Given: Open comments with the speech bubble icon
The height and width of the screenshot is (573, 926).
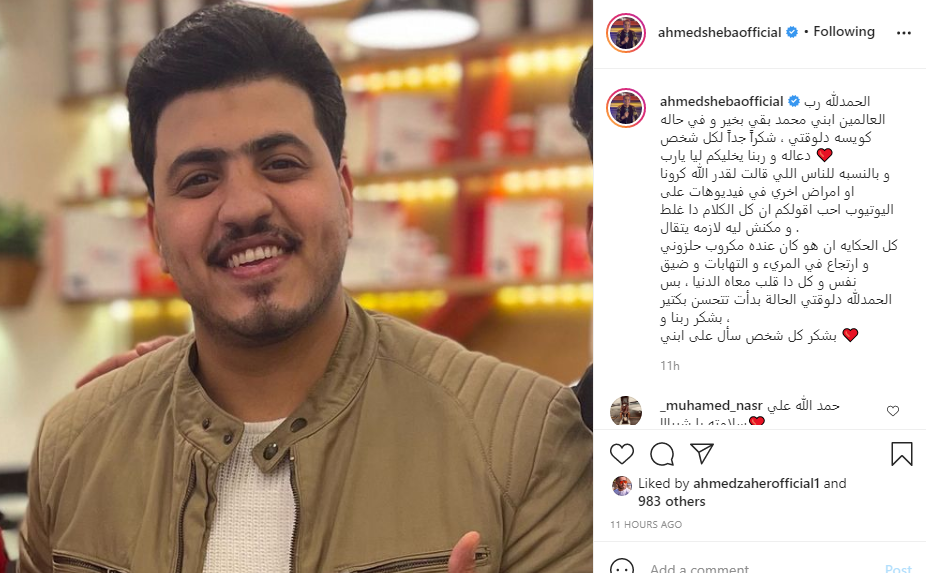Looking at the screenshot, I should click(x=662, y=454).
